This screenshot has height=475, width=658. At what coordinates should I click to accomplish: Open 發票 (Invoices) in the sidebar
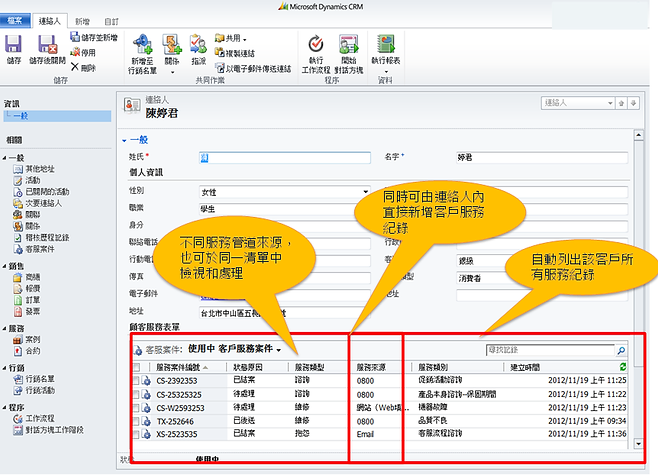27,311
